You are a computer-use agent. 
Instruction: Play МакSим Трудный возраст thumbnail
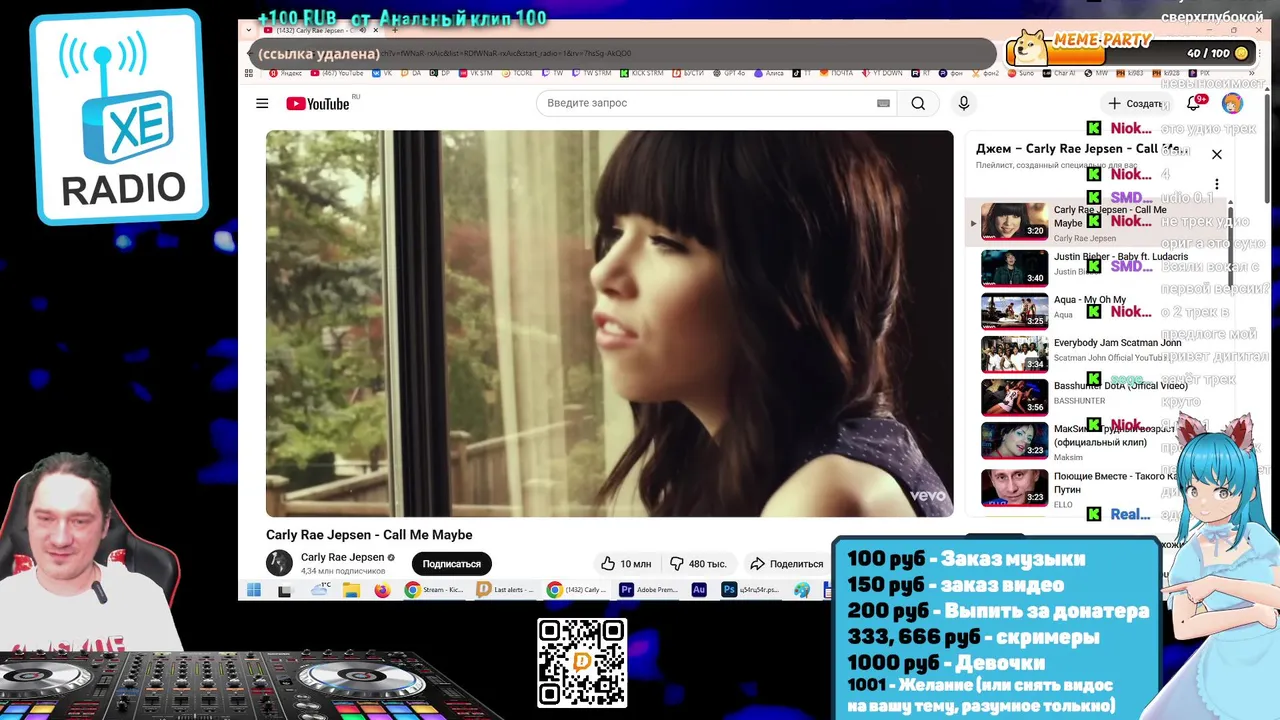click(1014, 440)
